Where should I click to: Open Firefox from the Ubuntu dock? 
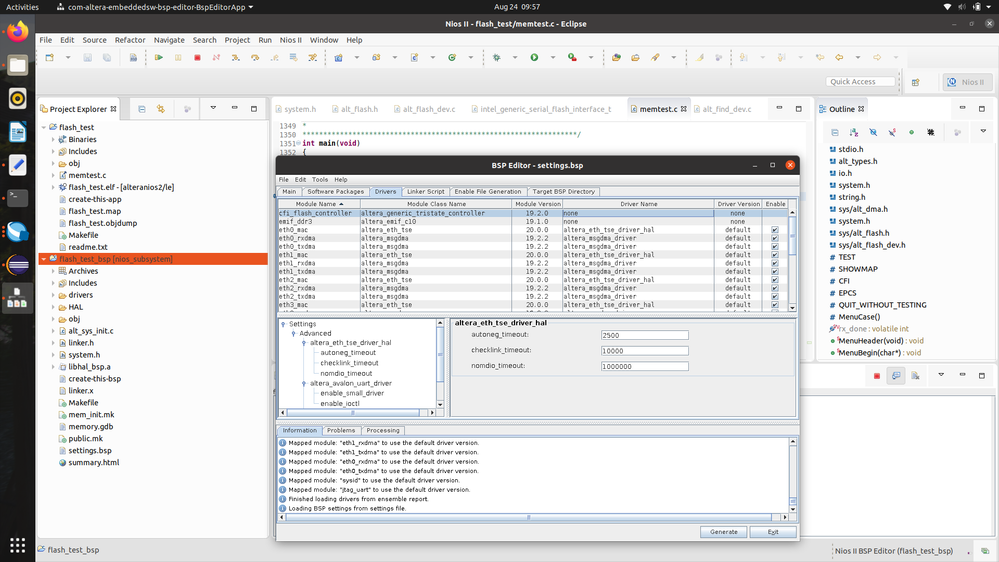17,32
